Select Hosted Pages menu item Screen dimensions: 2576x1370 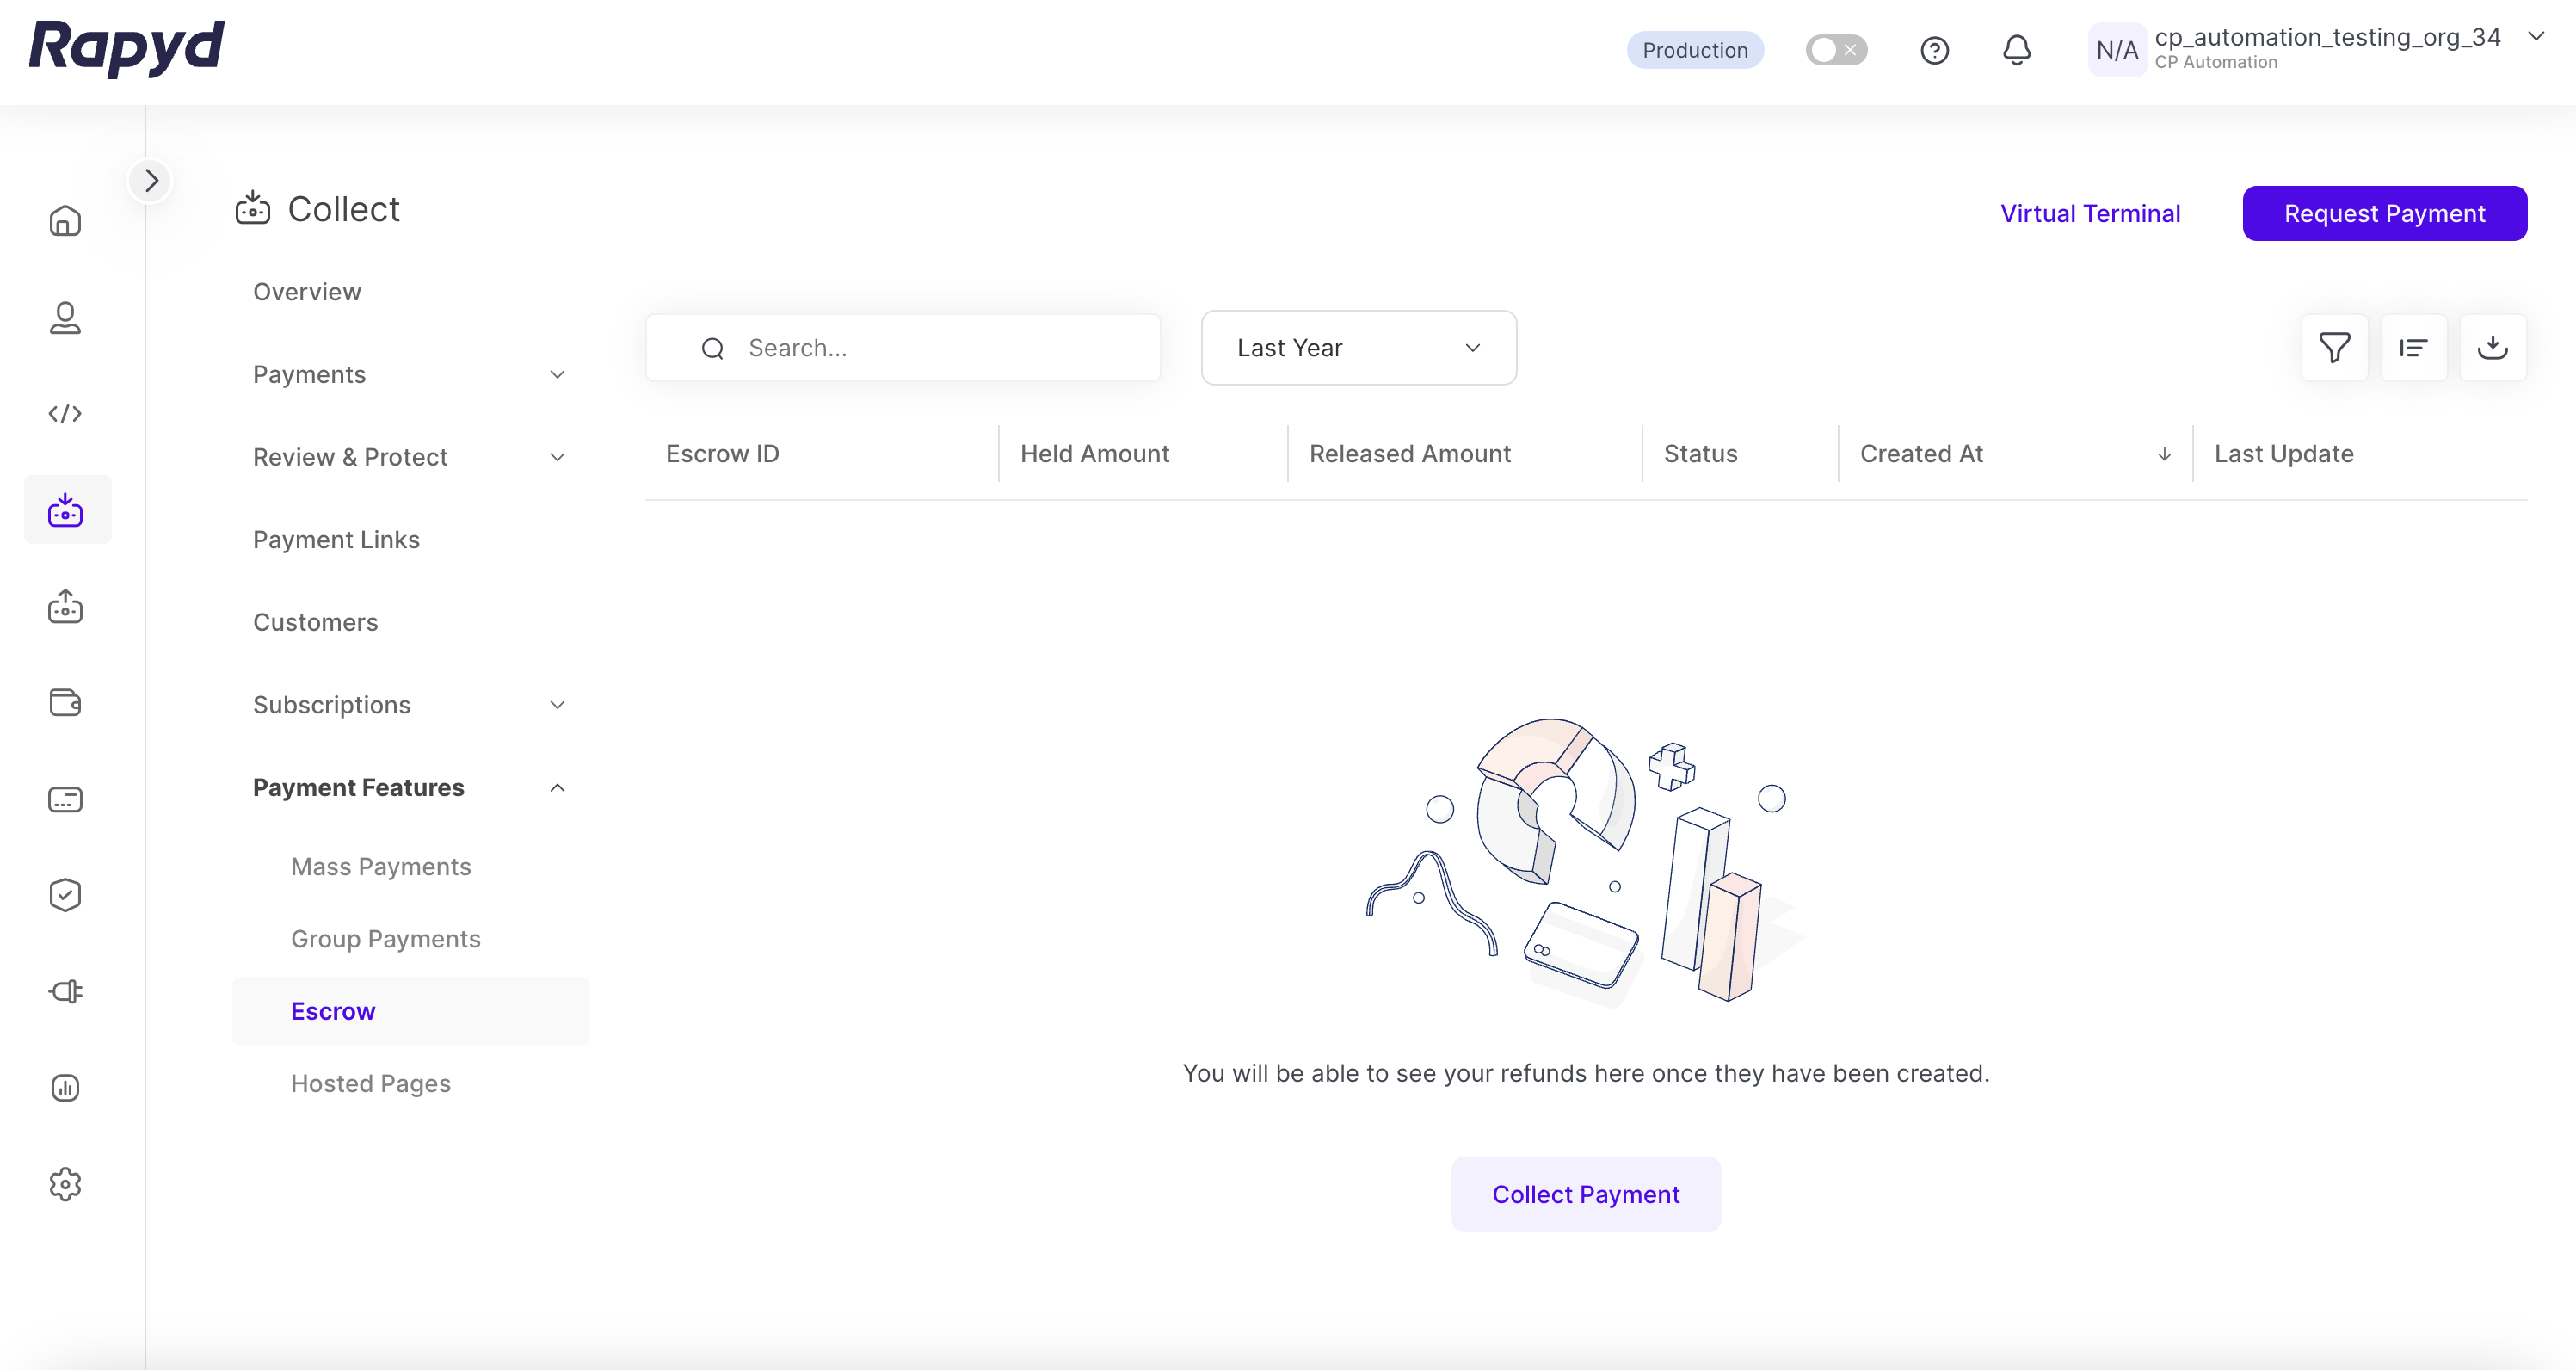pyautogui.click(x=370, y=1083)
